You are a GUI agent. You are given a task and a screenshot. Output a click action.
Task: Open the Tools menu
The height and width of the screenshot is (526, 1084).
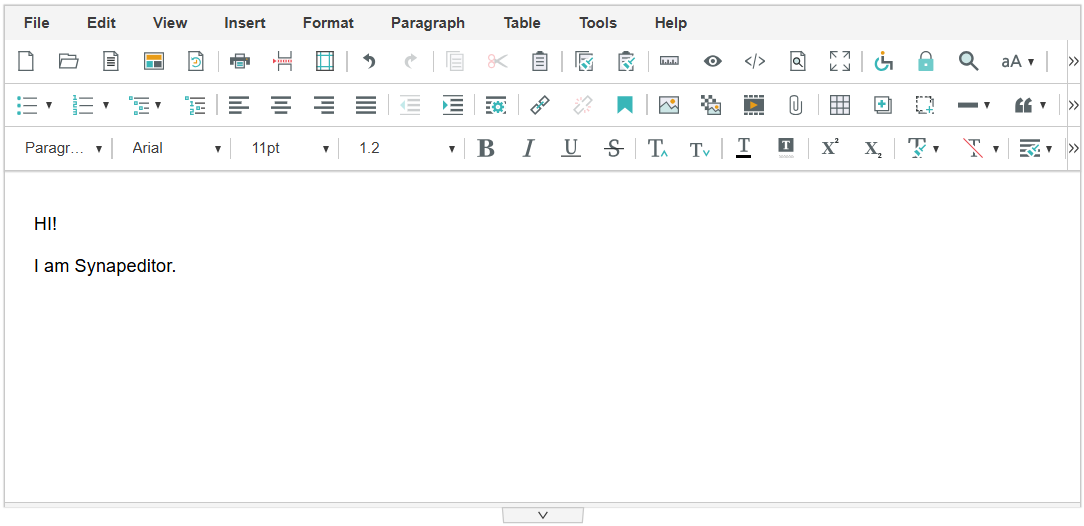click(x=598, y=23)
